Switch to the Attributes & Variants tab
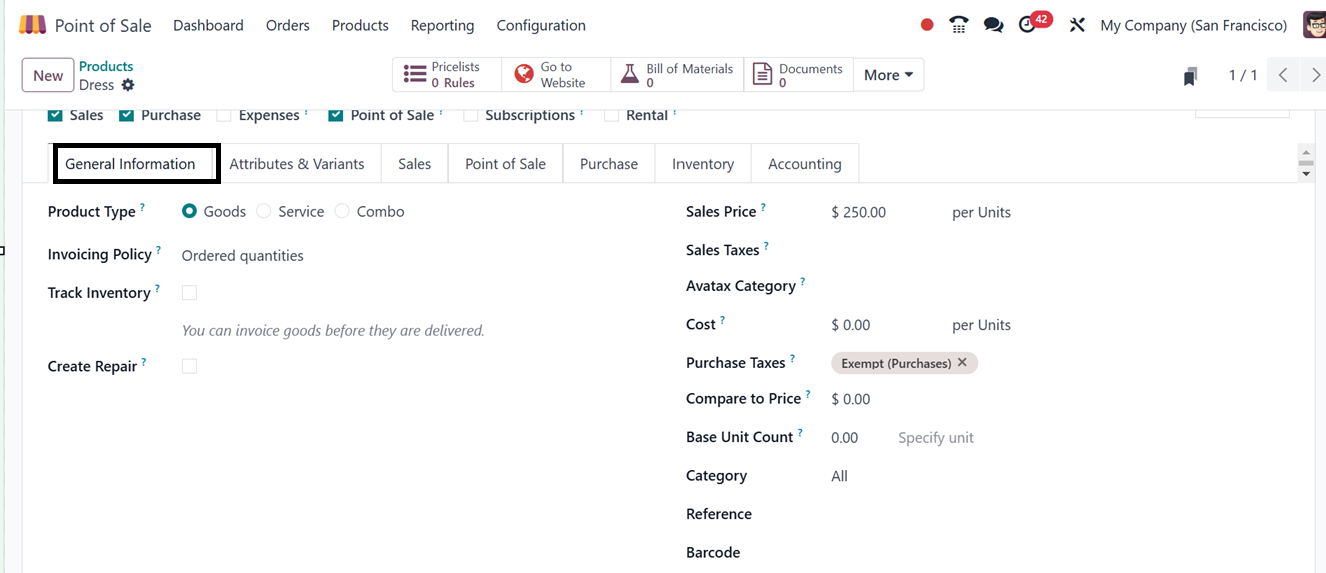This screenshot has width=1326, height=573. point(297,164)
